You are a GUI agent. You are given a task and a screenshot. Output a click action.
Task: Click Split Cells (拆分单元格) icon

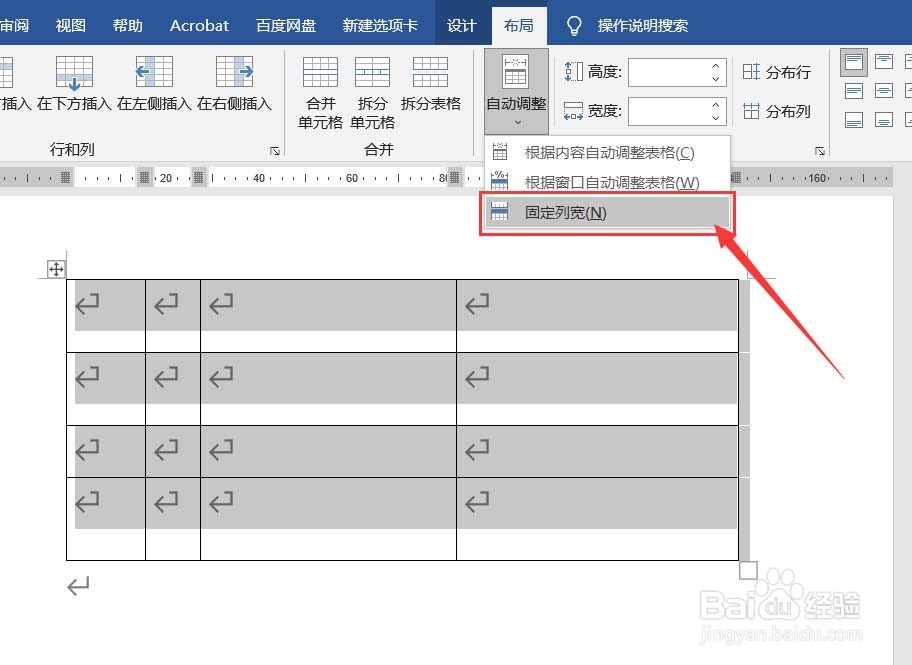372,72
